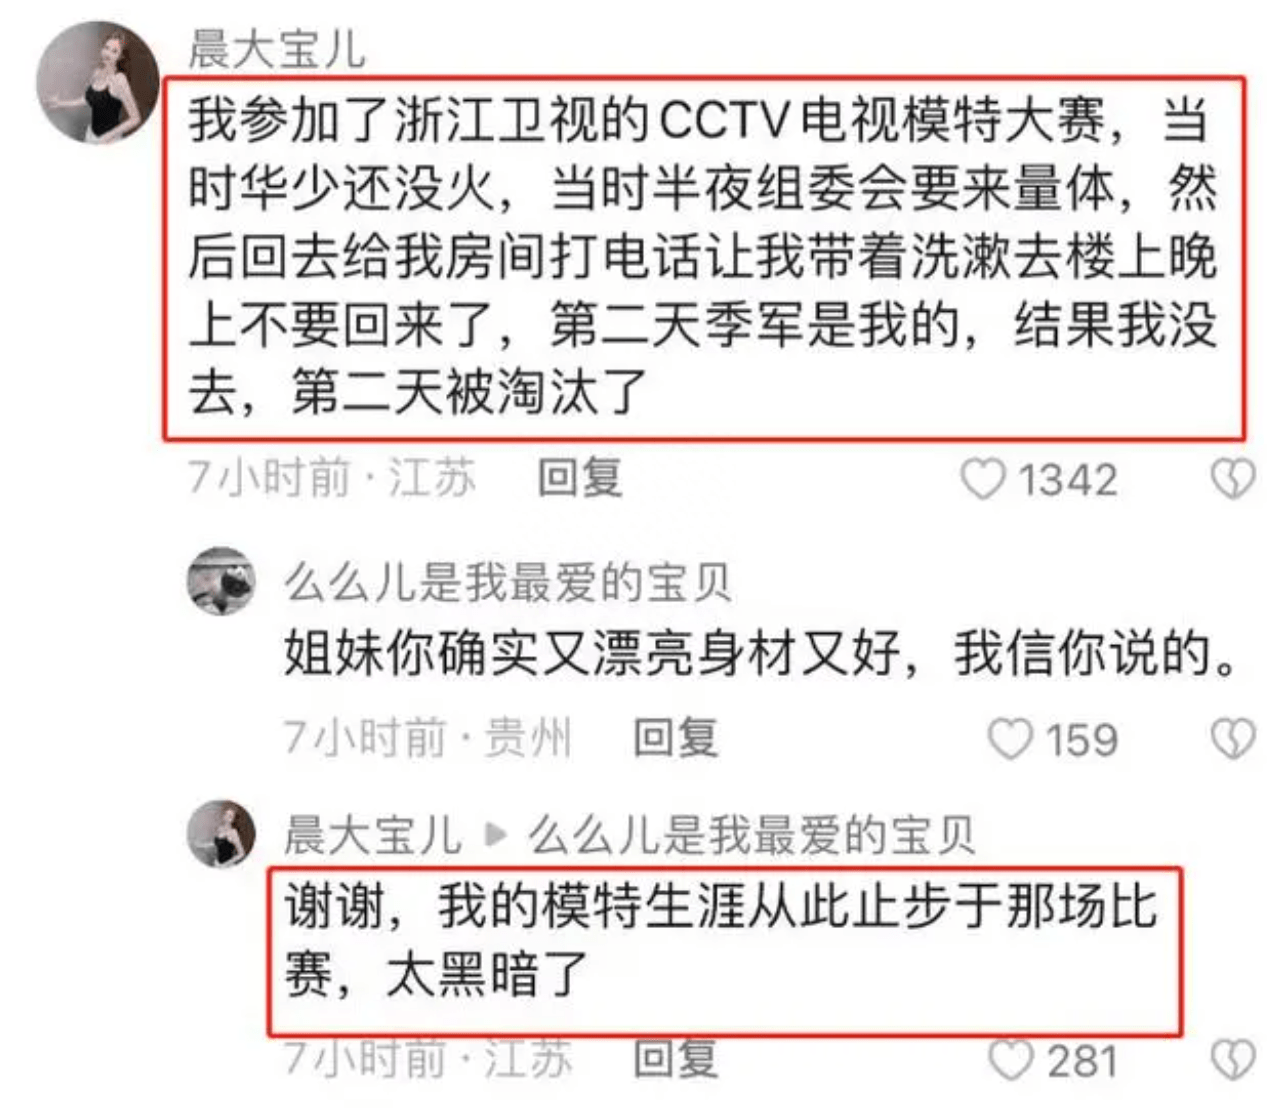Open replied-to user 么么儿是我最爱的宝贝 after arrow
This screenshot has height=1112, width=1282.
(x=751, y=835)
